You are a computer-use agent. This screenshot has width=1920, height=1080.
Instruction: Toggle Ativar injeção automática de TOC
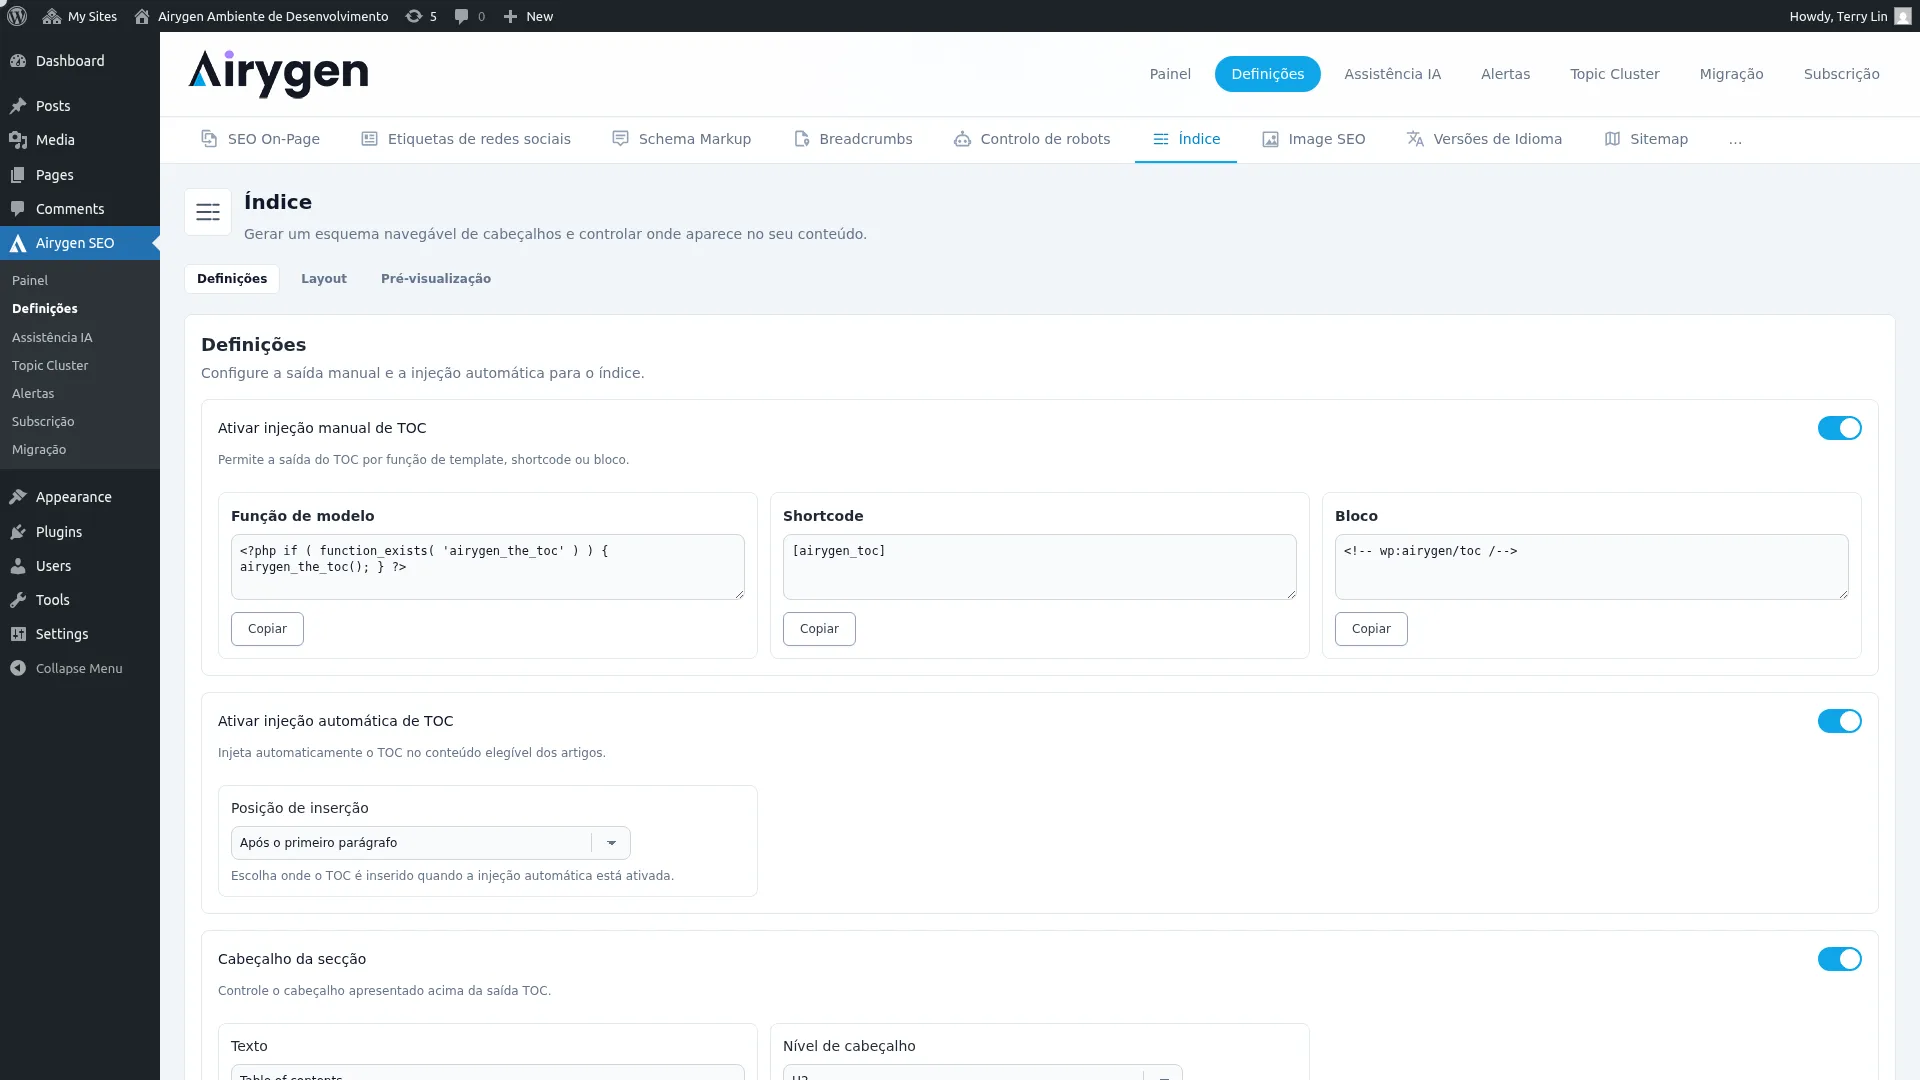point(1839,721)
